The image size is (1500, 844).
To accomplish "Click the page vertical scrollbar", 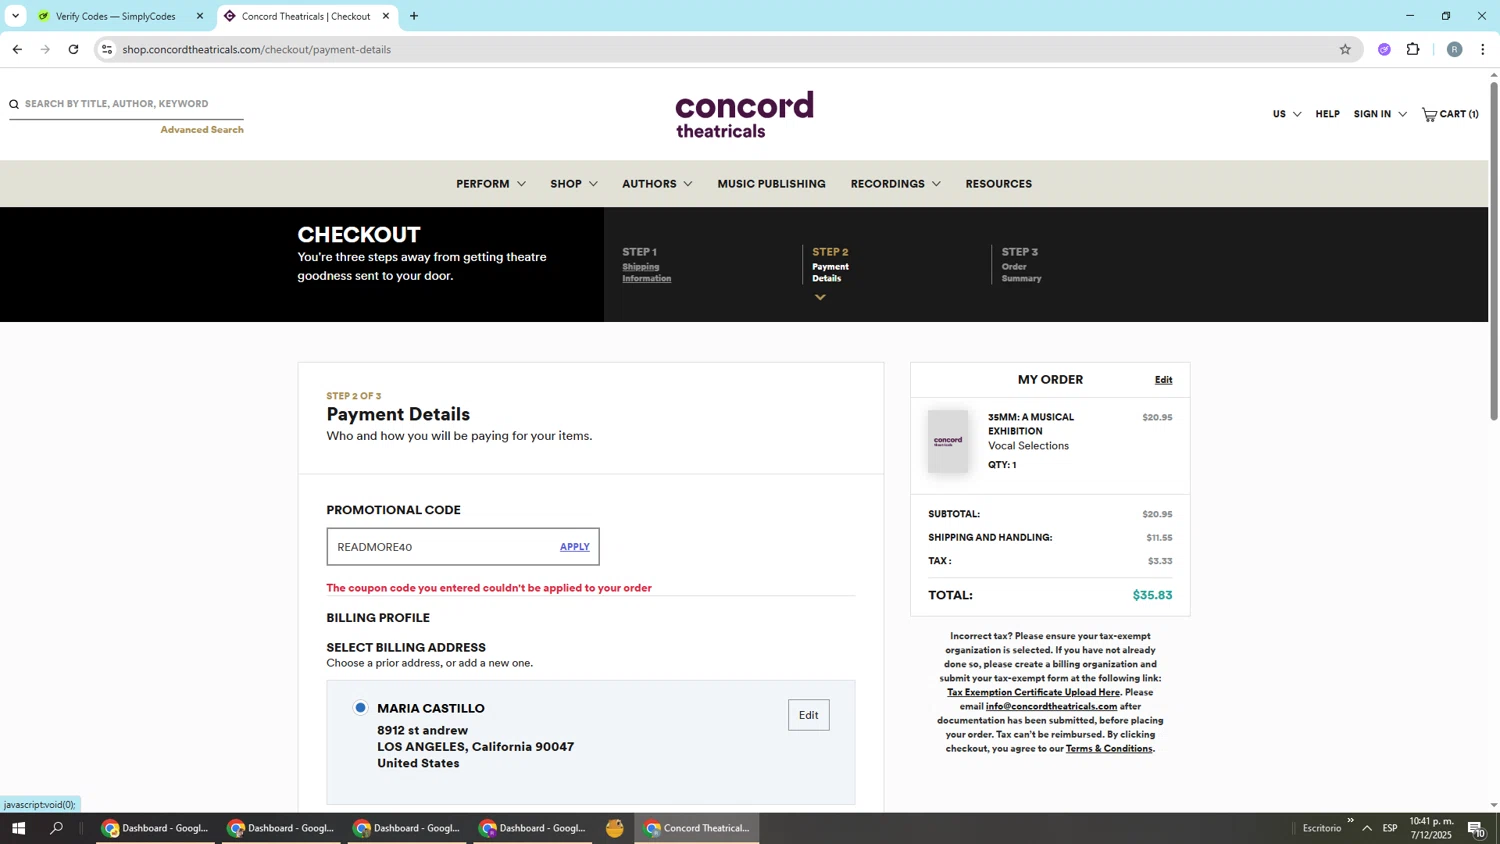I will 1494,250.
